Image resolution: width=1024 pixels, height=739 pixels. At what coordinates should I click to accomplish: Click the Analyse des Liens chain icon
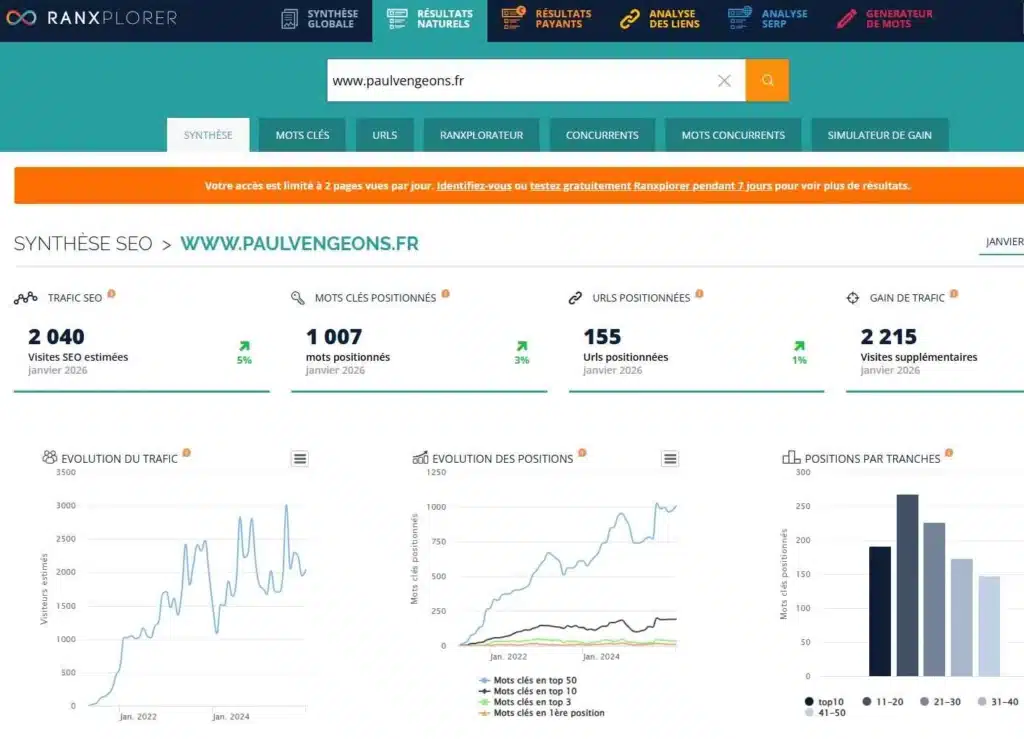pos(632,18)
